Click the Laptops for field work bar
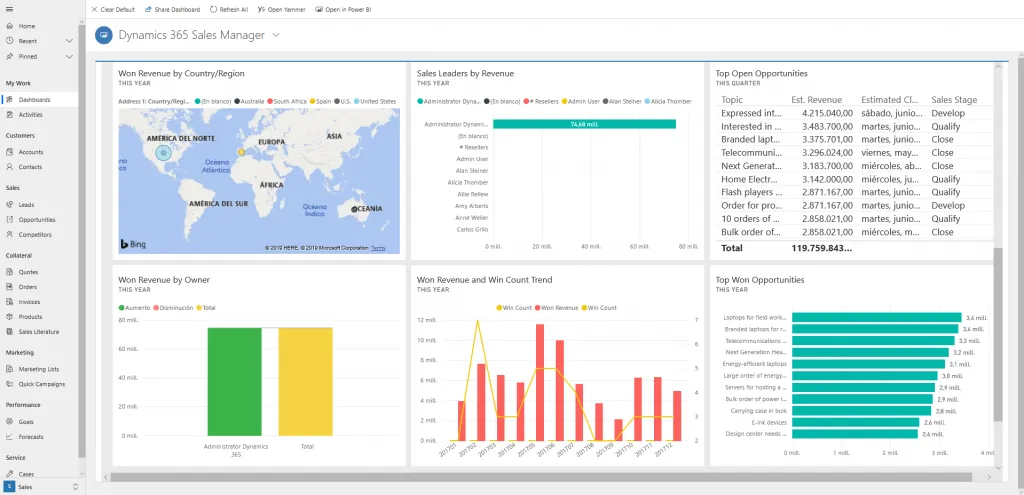The image size is (1024, 495). click(876, 317)
